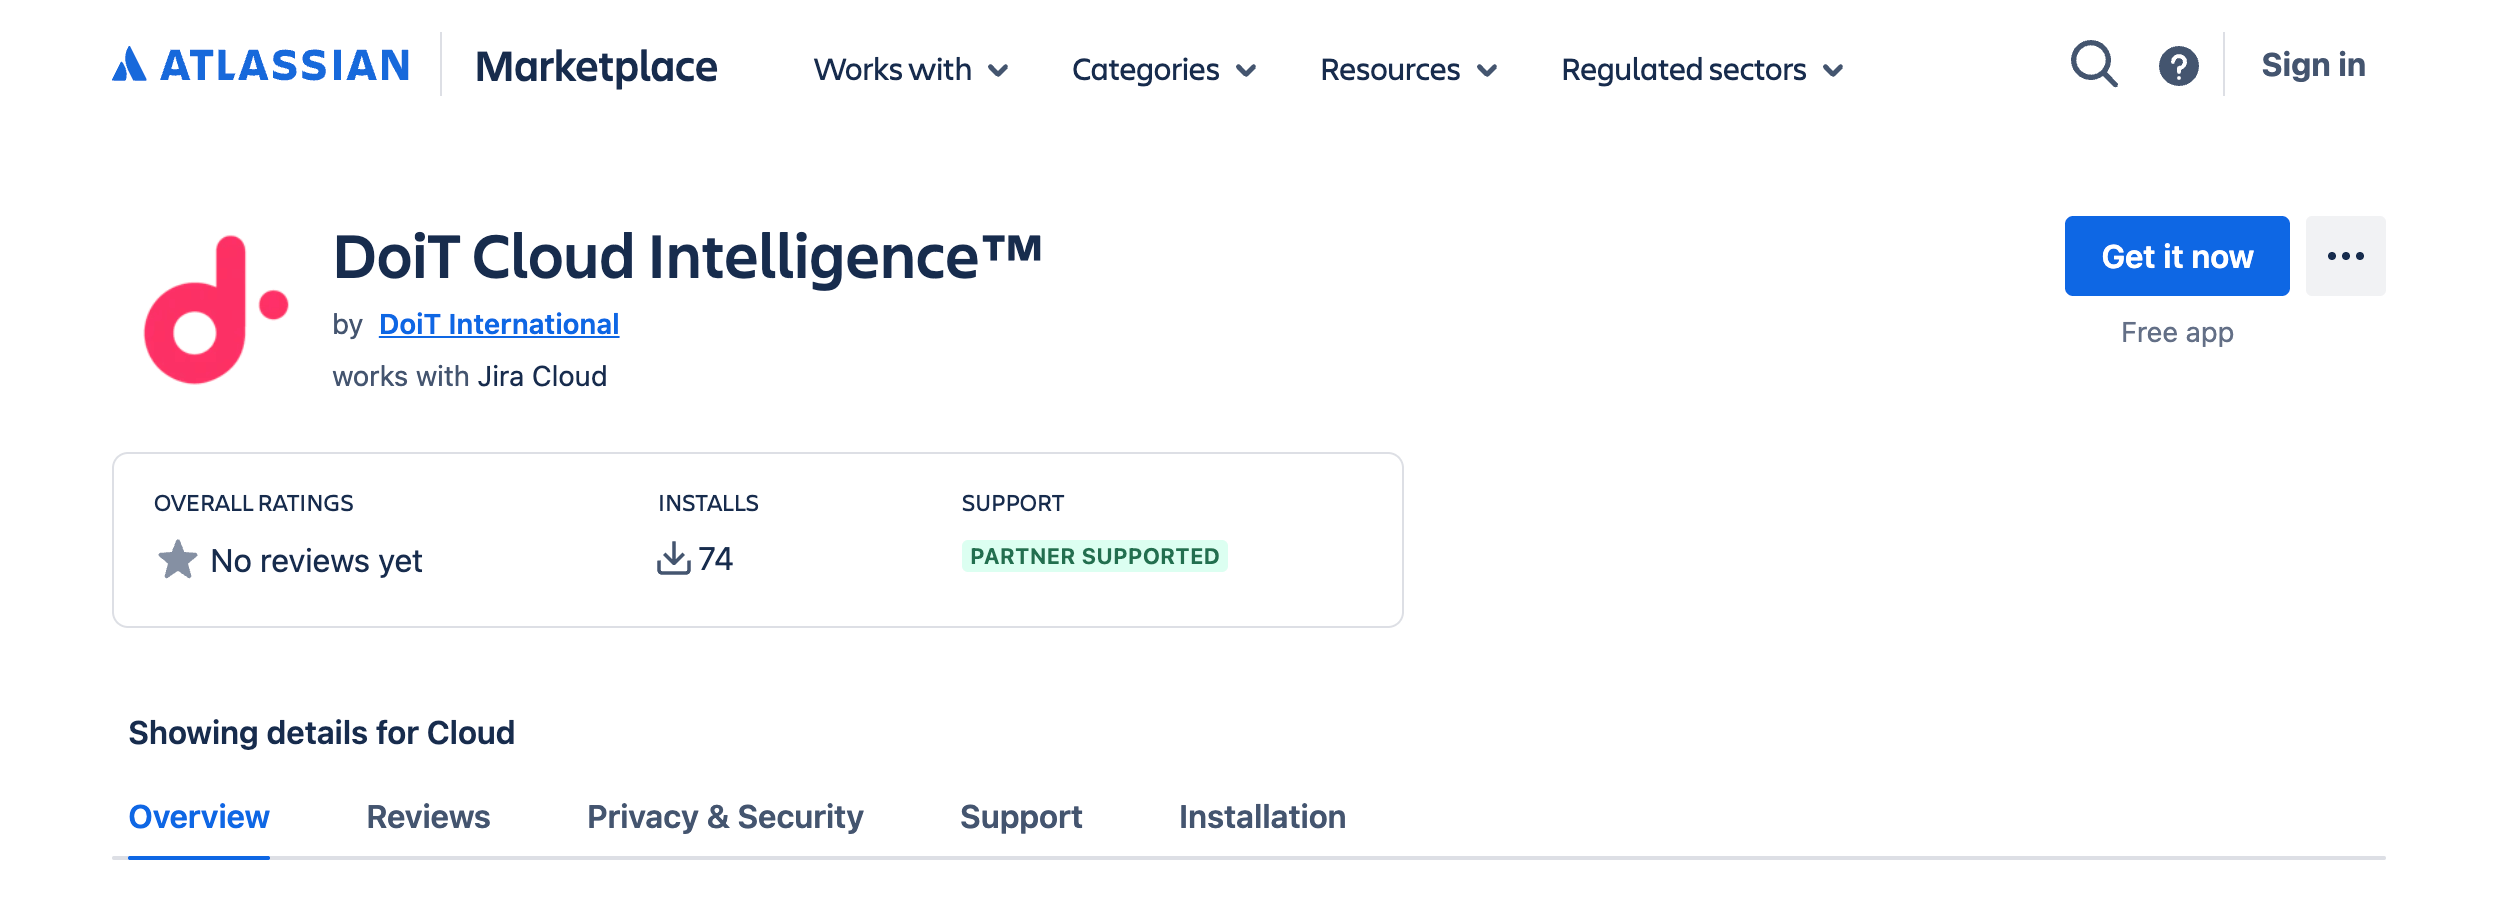Image resolution: width=2520 pixels, height=914 pixels.
Task: Open the Privacy & Security tab
Action: (724, 817)
